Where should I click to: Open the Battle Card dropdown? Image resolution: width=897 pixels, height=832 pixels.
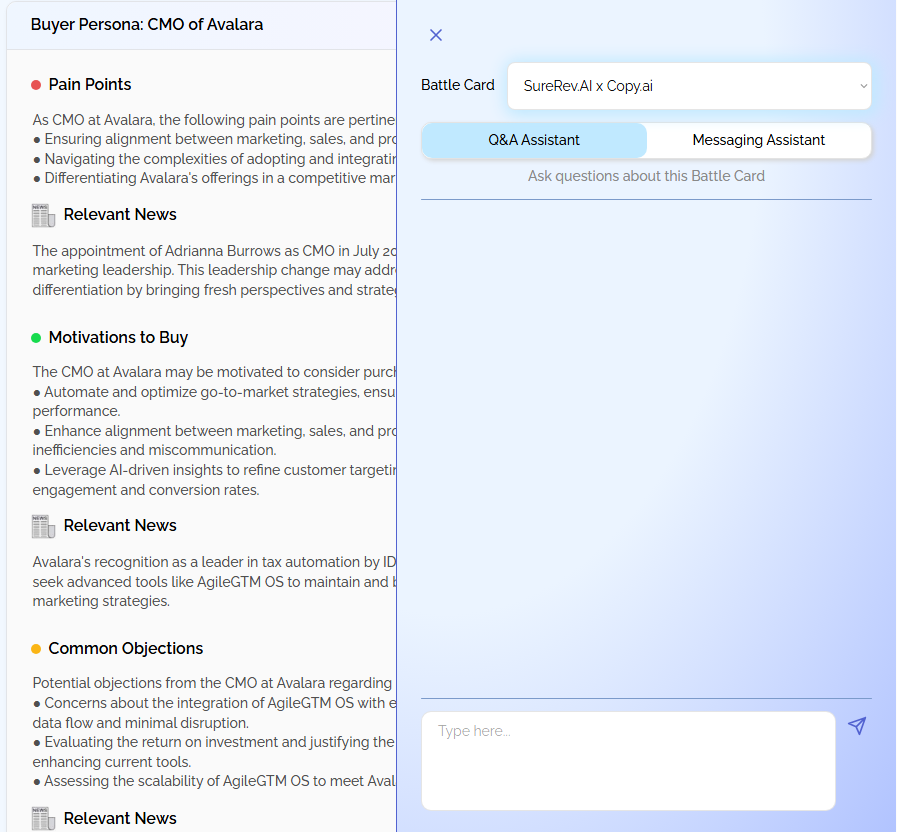click(x=689, y=86)
